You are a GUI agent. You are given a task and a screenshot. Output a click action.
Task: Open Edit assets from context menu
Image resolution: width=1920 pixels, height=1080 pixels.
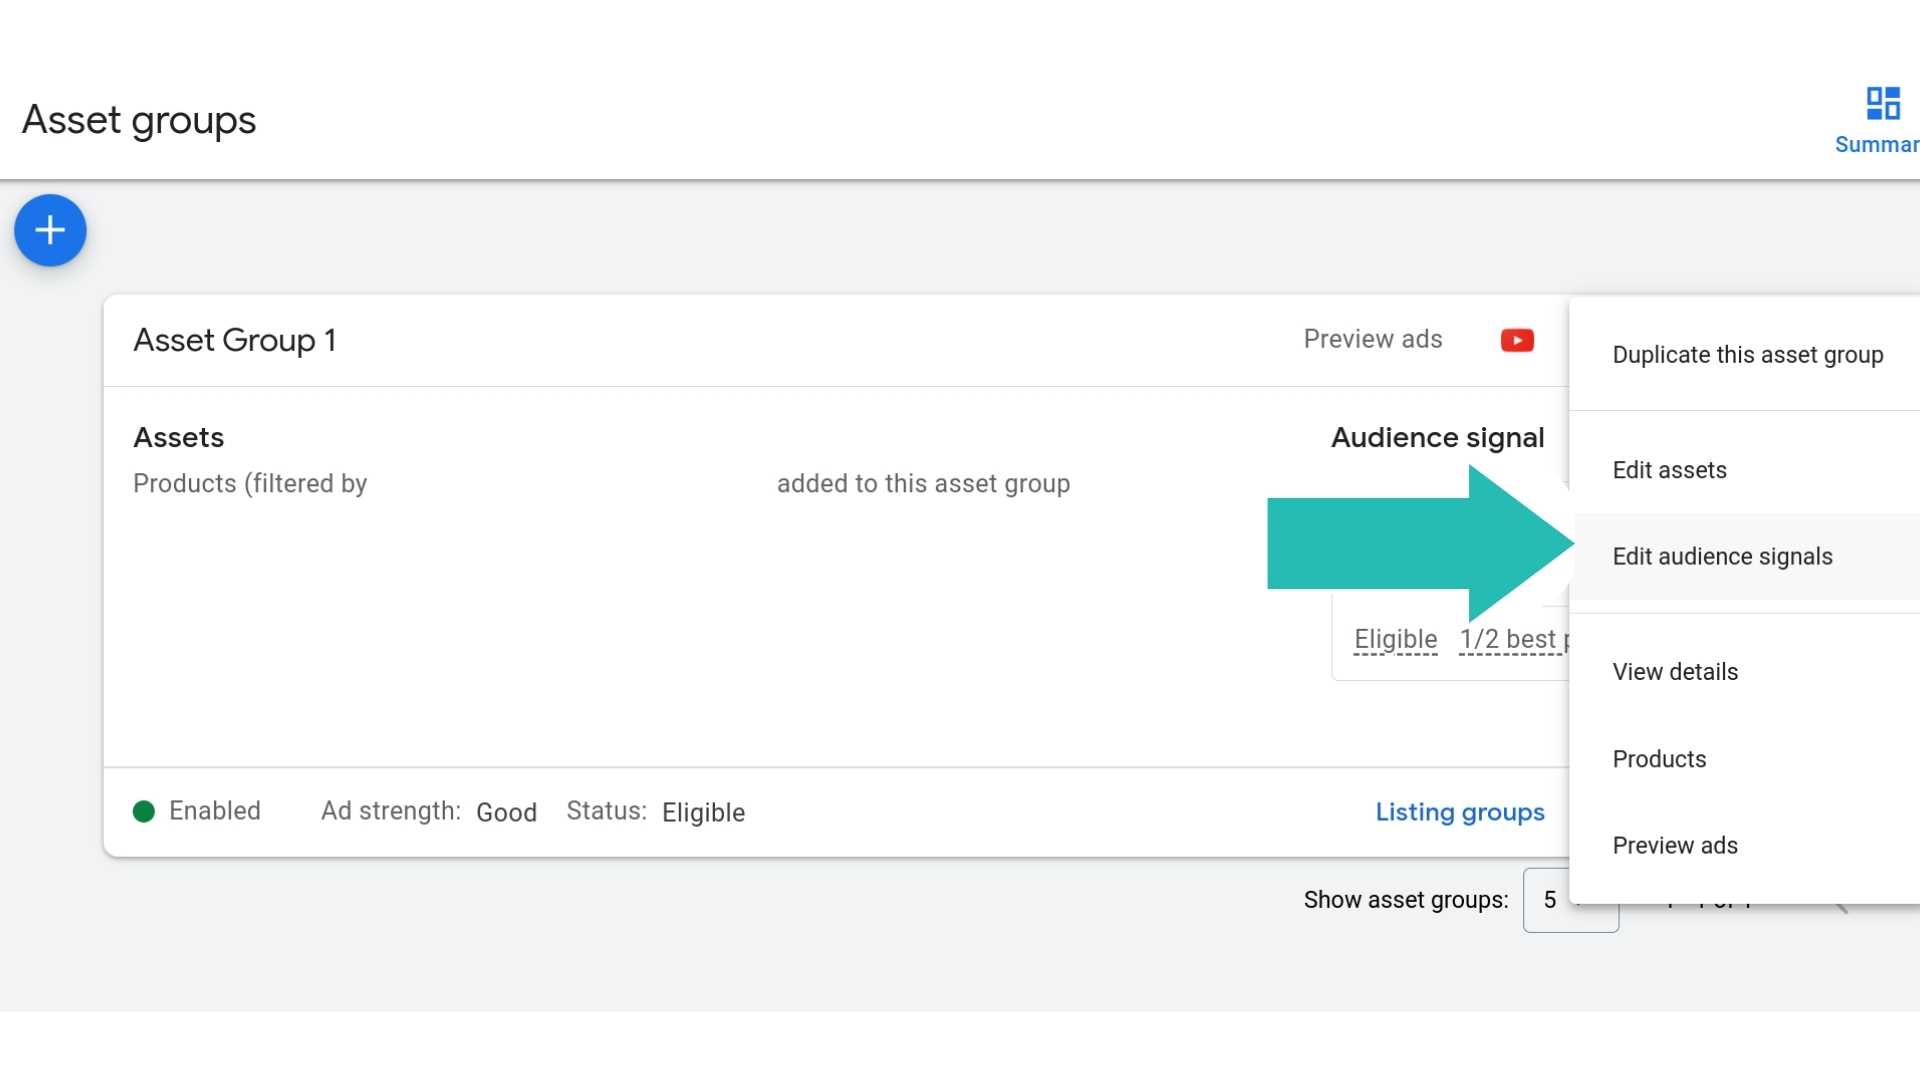(1668, 468)
